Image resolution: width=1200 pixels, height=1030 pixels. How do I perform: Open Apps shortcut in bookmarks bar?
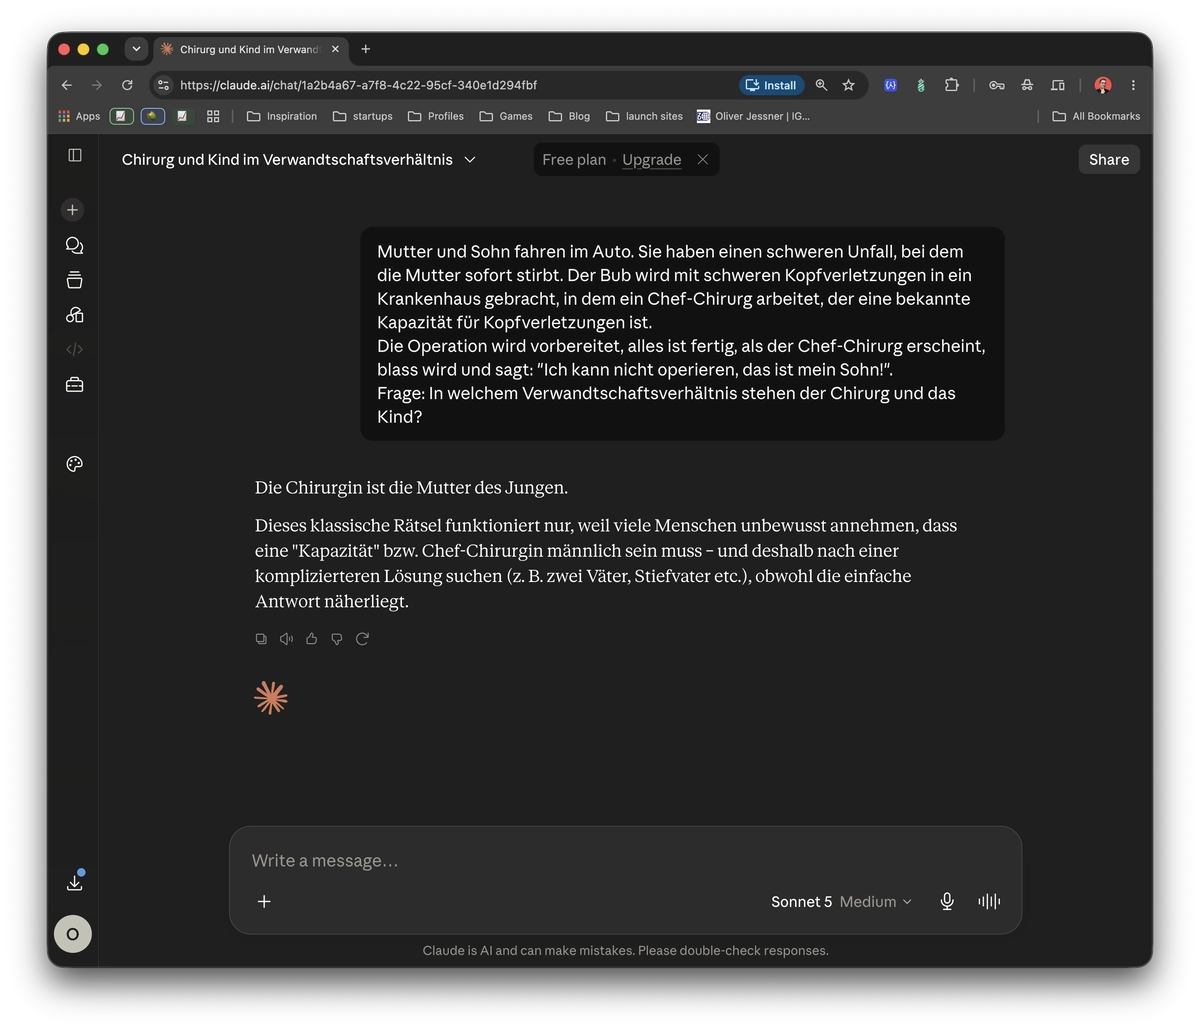[79, 116]
